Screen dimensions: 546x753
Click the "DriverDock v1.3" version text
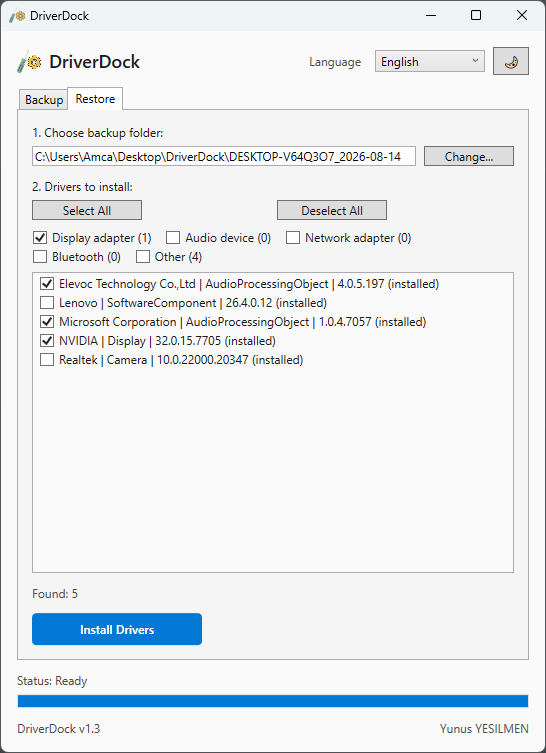pyautogui.click(x=59, y=729)
